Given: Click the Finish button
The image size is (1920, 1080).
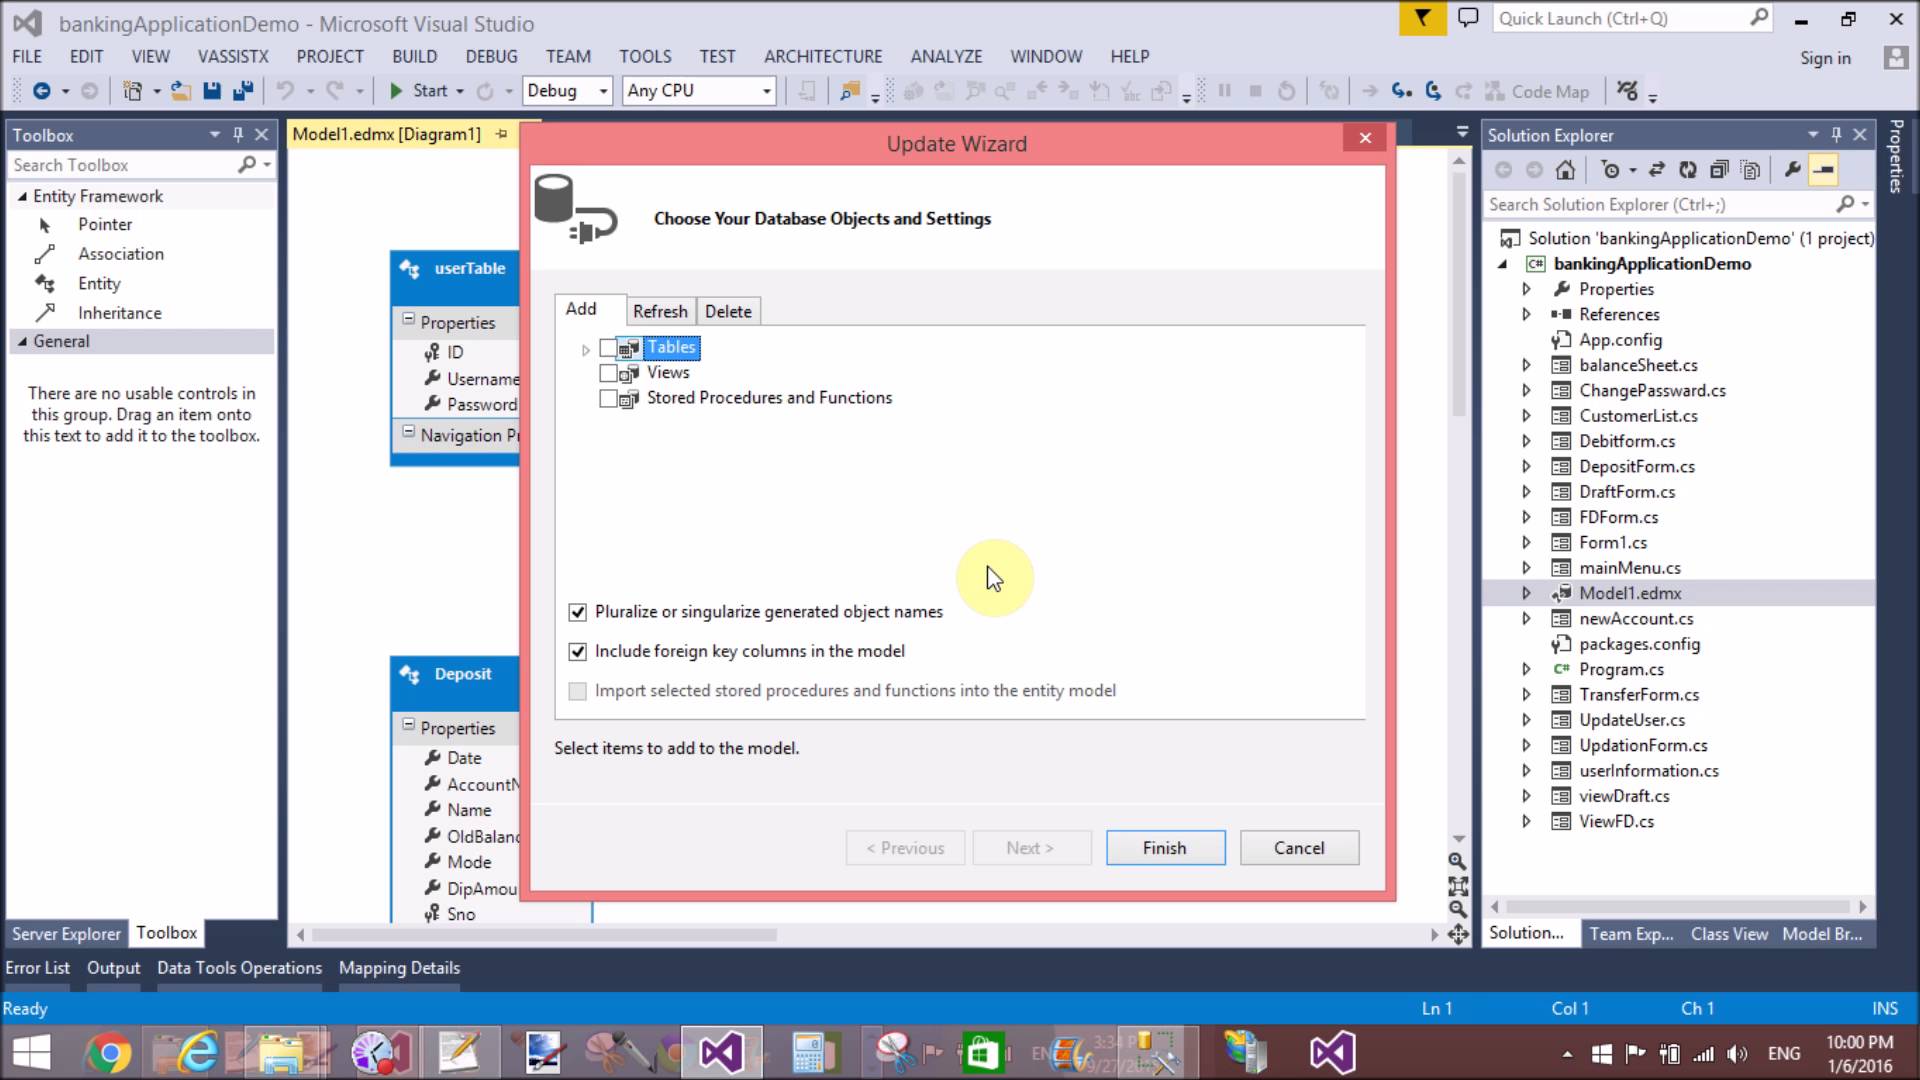Looking at the screenshot, I should [x=1165, y=848].
